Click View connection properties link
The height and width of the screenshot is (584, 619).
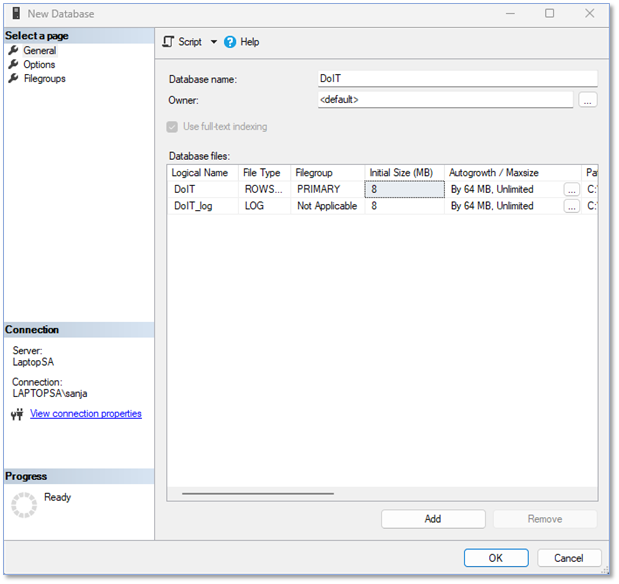coord(86,414)
